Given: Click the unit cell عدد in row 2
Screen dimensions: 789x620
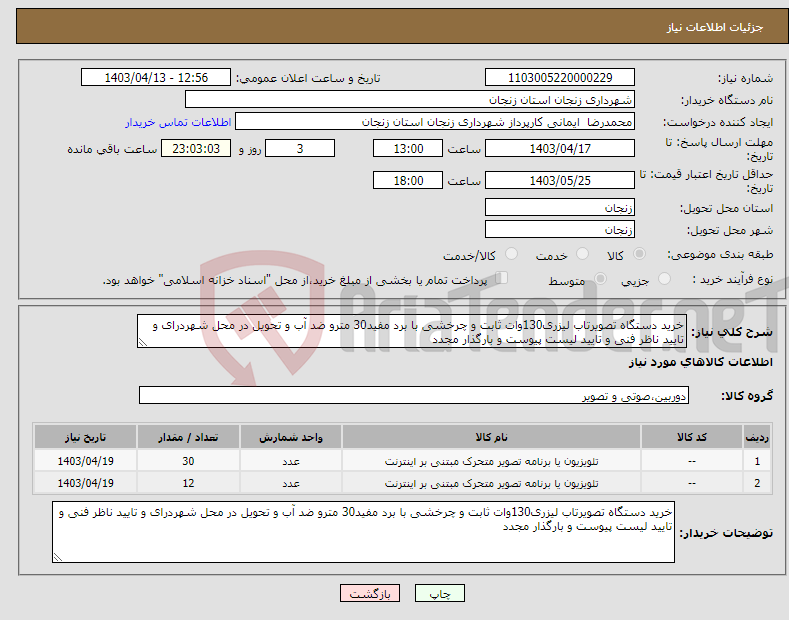Looking at the screenshot, I should tap(291, 483).
